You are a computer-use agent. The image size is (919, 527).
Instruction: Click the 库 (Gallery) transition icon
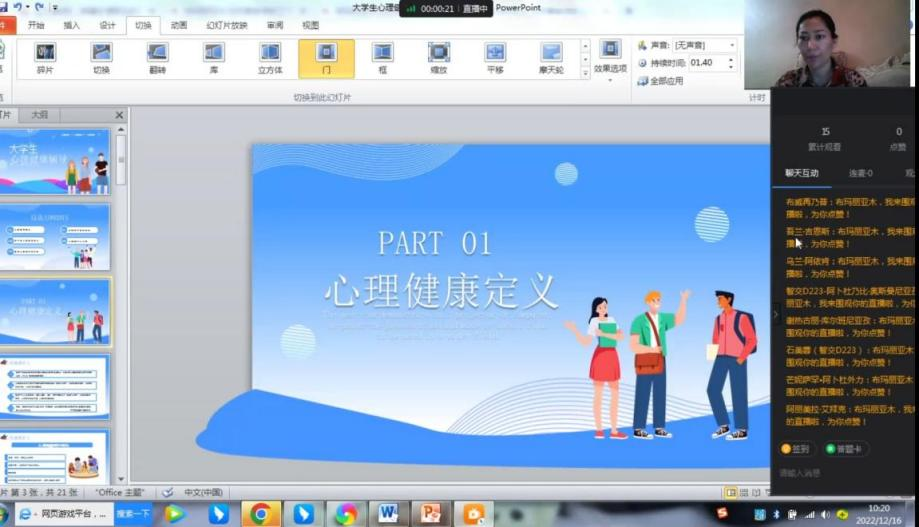click(214, 58)
